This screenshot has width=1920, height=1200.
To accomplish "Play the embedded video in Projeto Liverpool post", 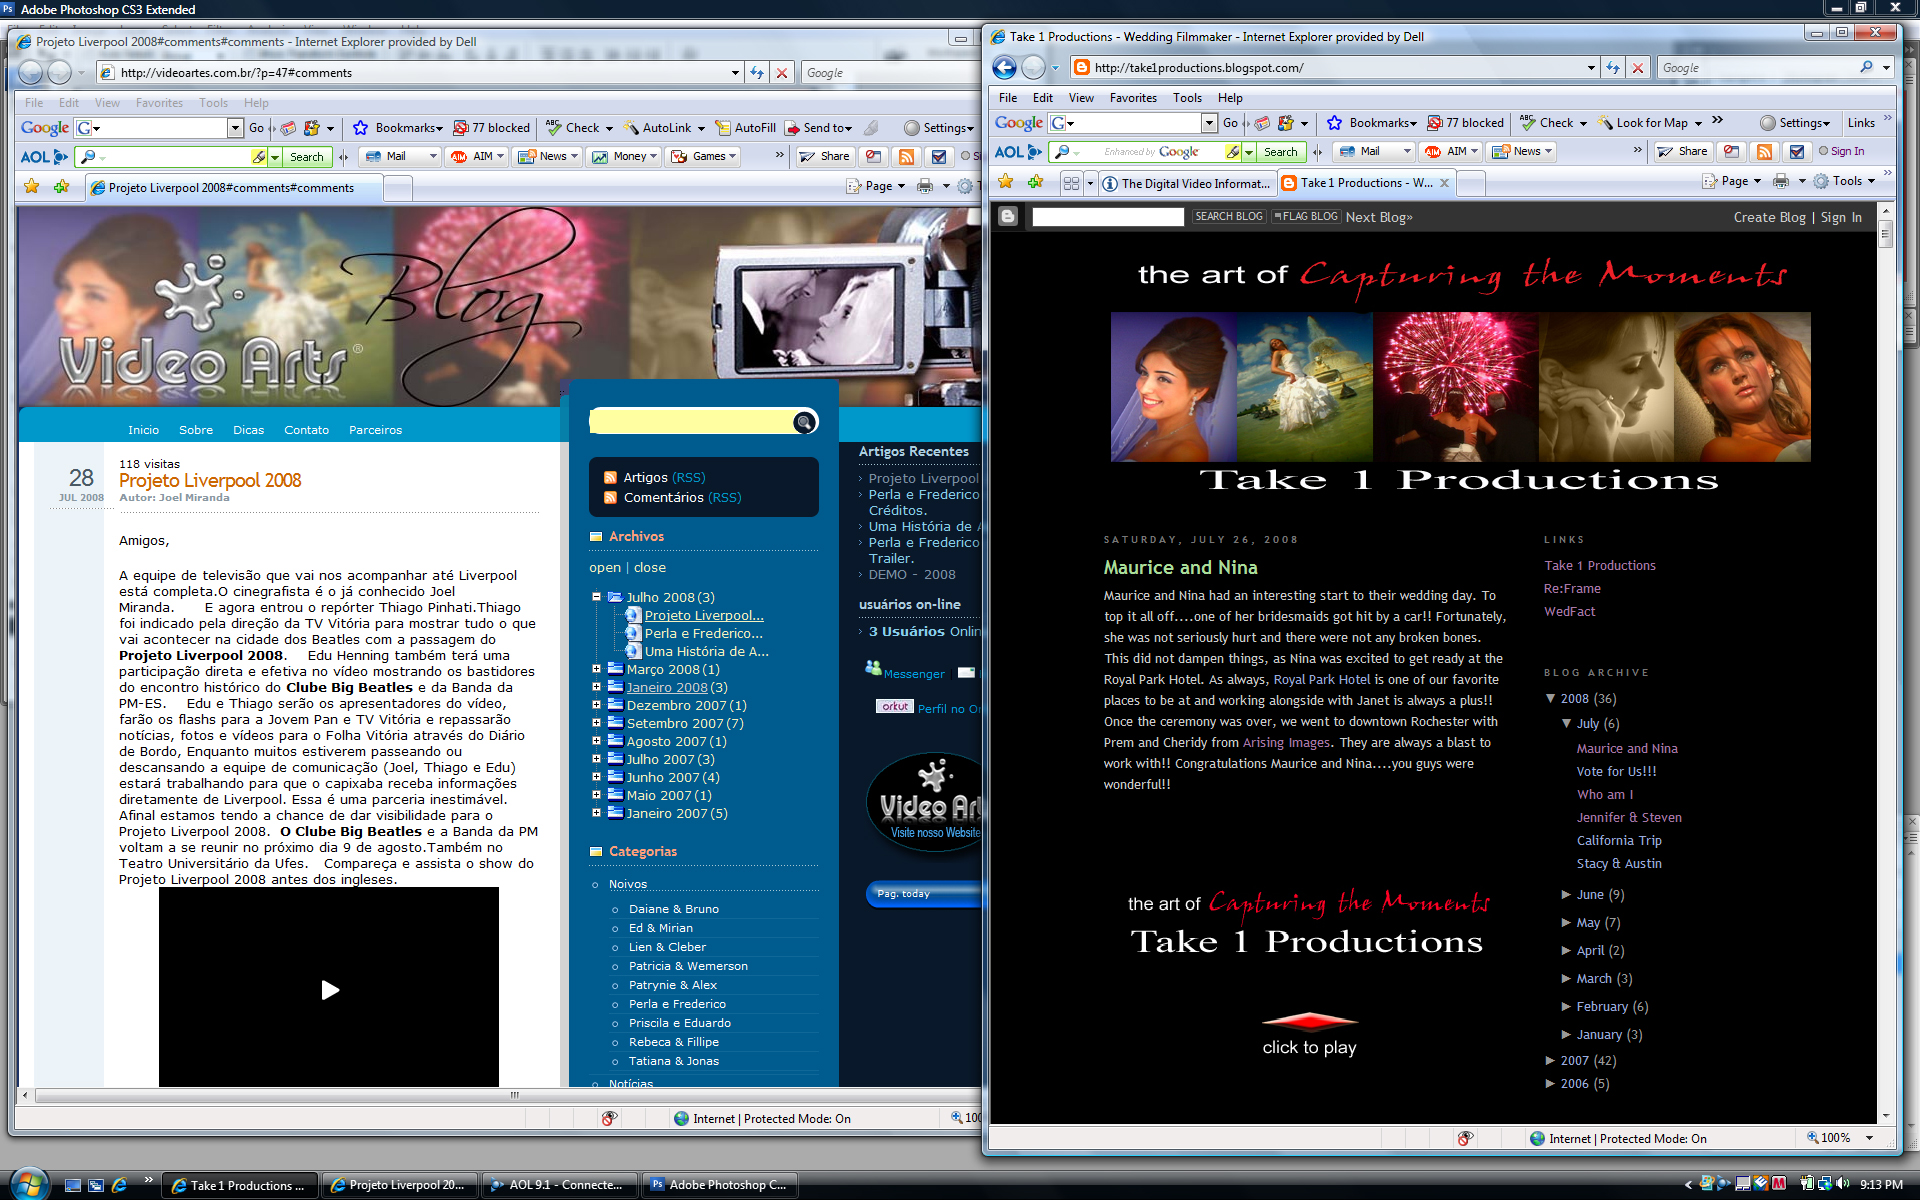I will click(x=329, y=990).
